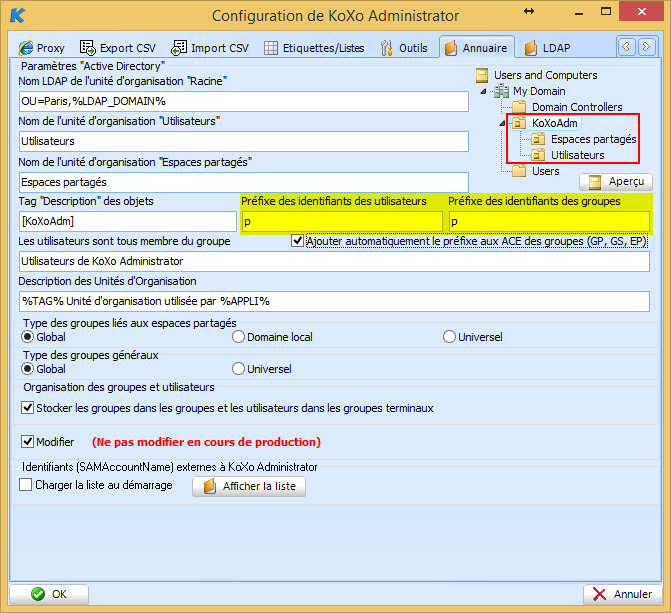The image size is (671, 613).
Task: Cancel with the Annuler button
Action: pos(623,594)
